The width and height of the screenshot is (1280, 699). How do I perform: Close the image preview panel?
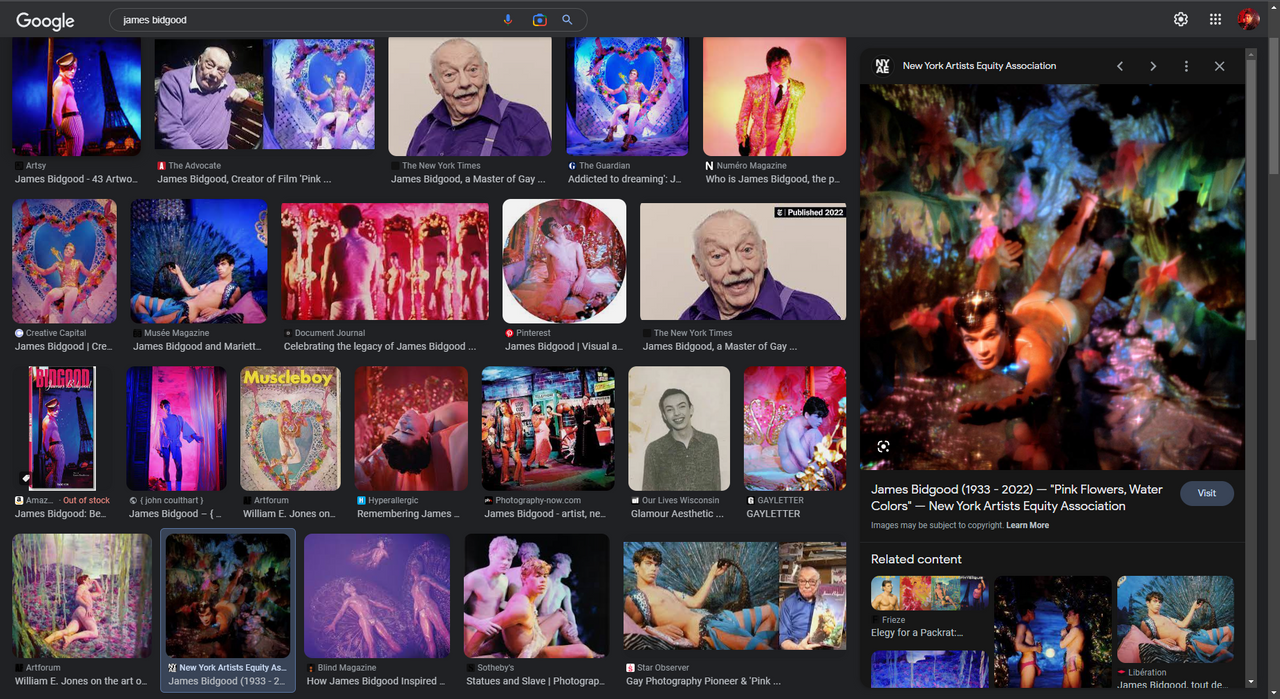[x=1219, y=66]
